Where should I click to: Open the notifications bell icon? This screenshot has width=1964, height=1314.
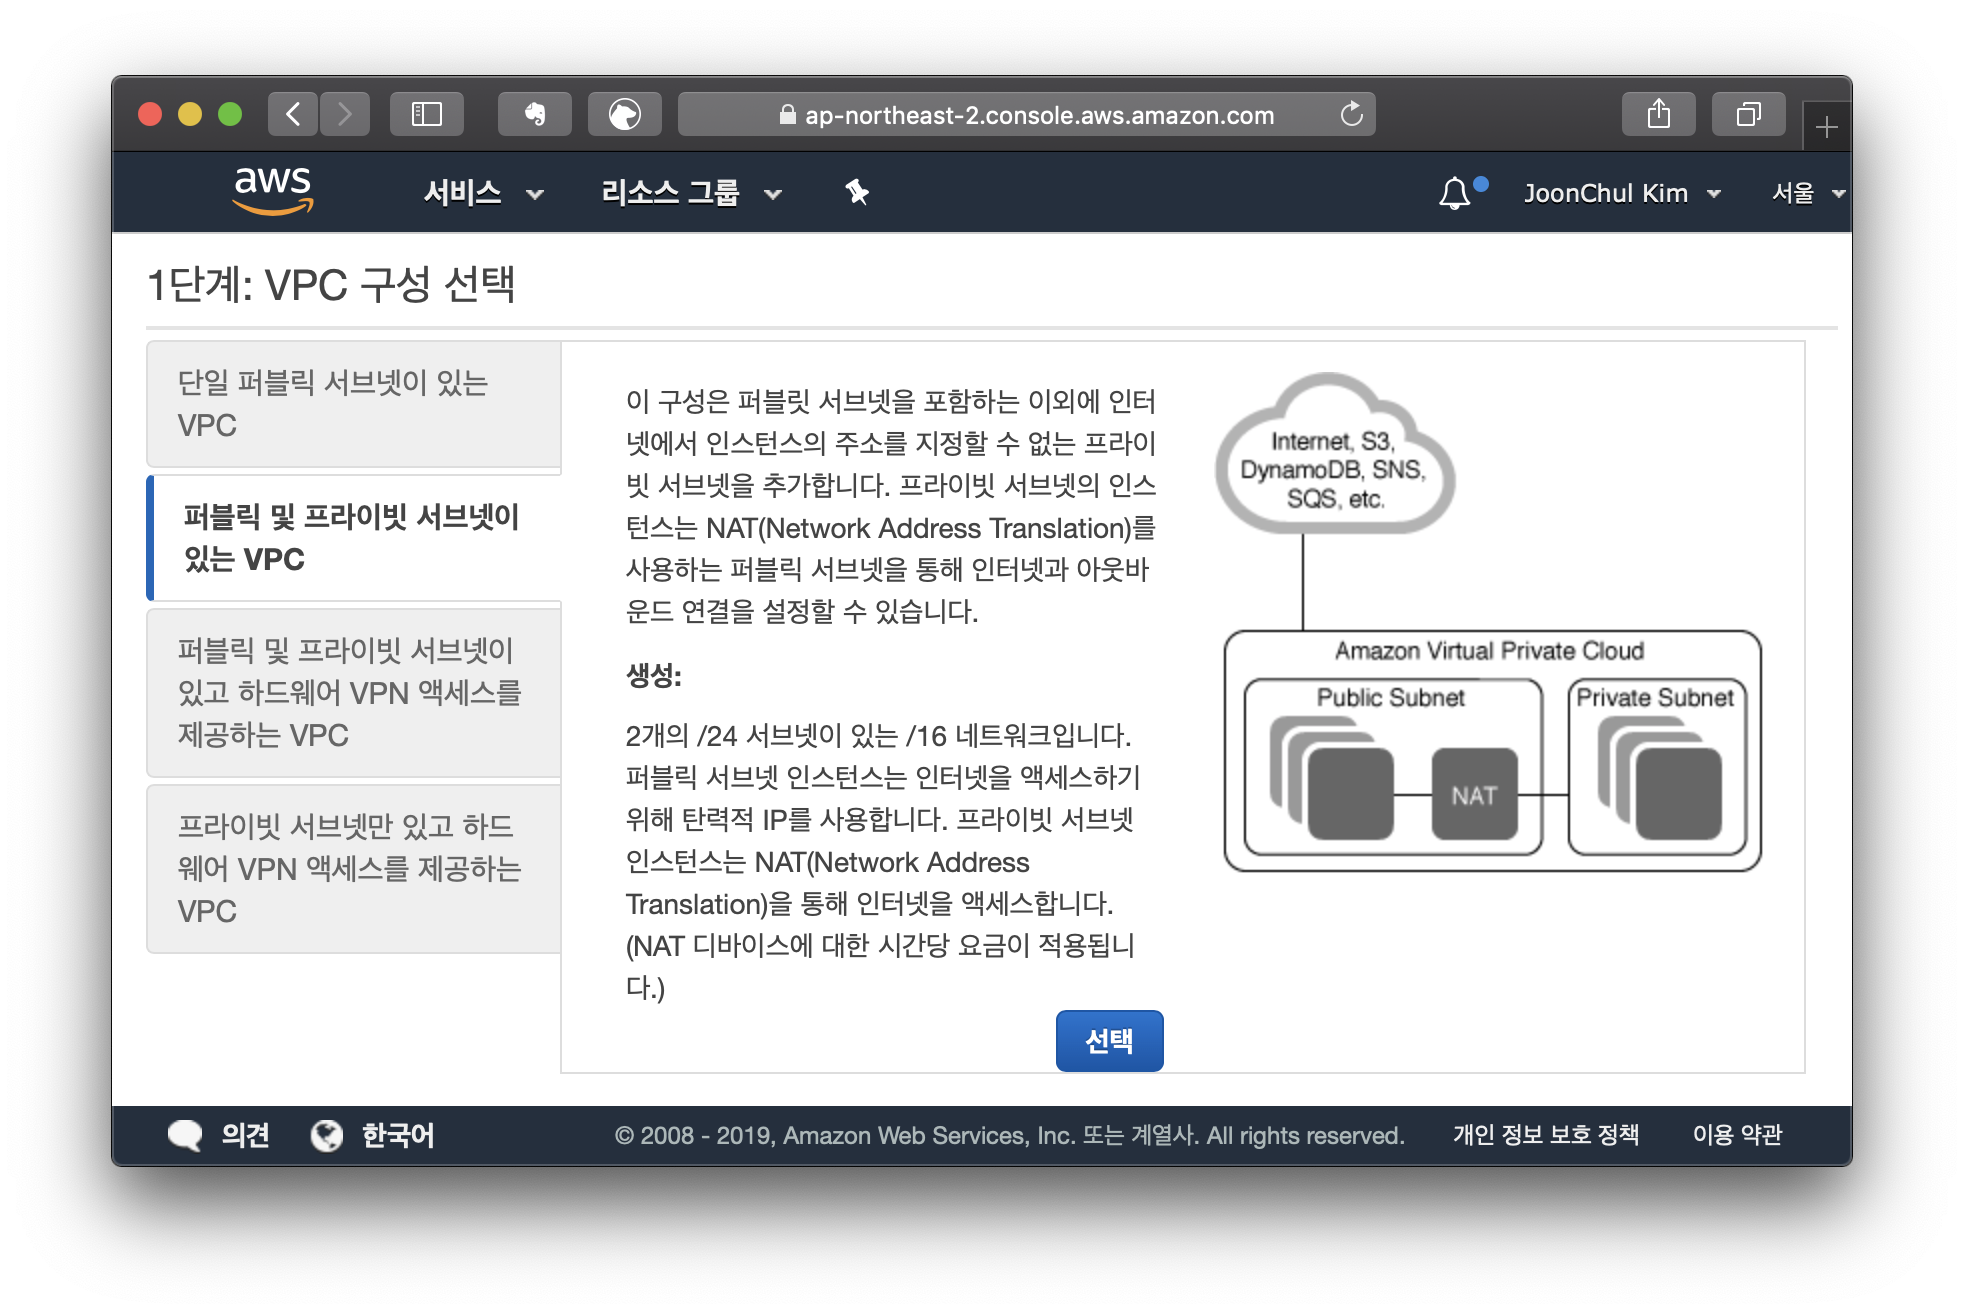[x=1455, y=193]
